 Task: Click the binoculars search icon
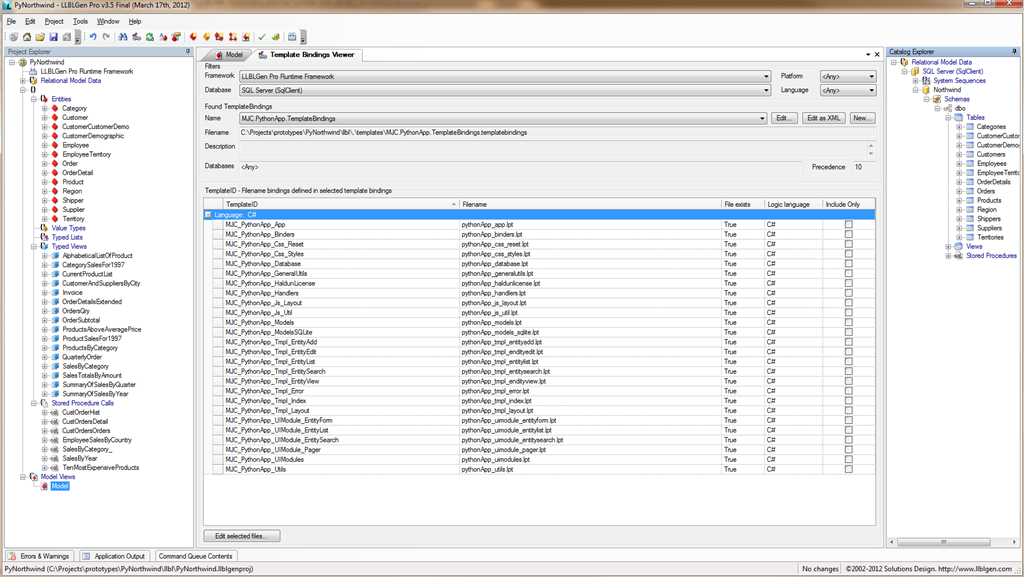(123, 37)
